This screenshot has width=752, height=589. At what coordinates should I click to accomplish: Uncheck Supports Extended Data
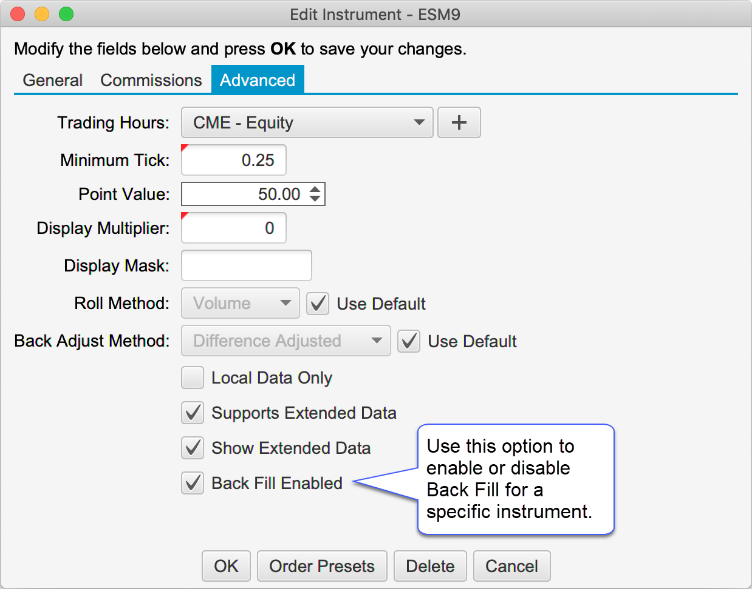[192, 413]
